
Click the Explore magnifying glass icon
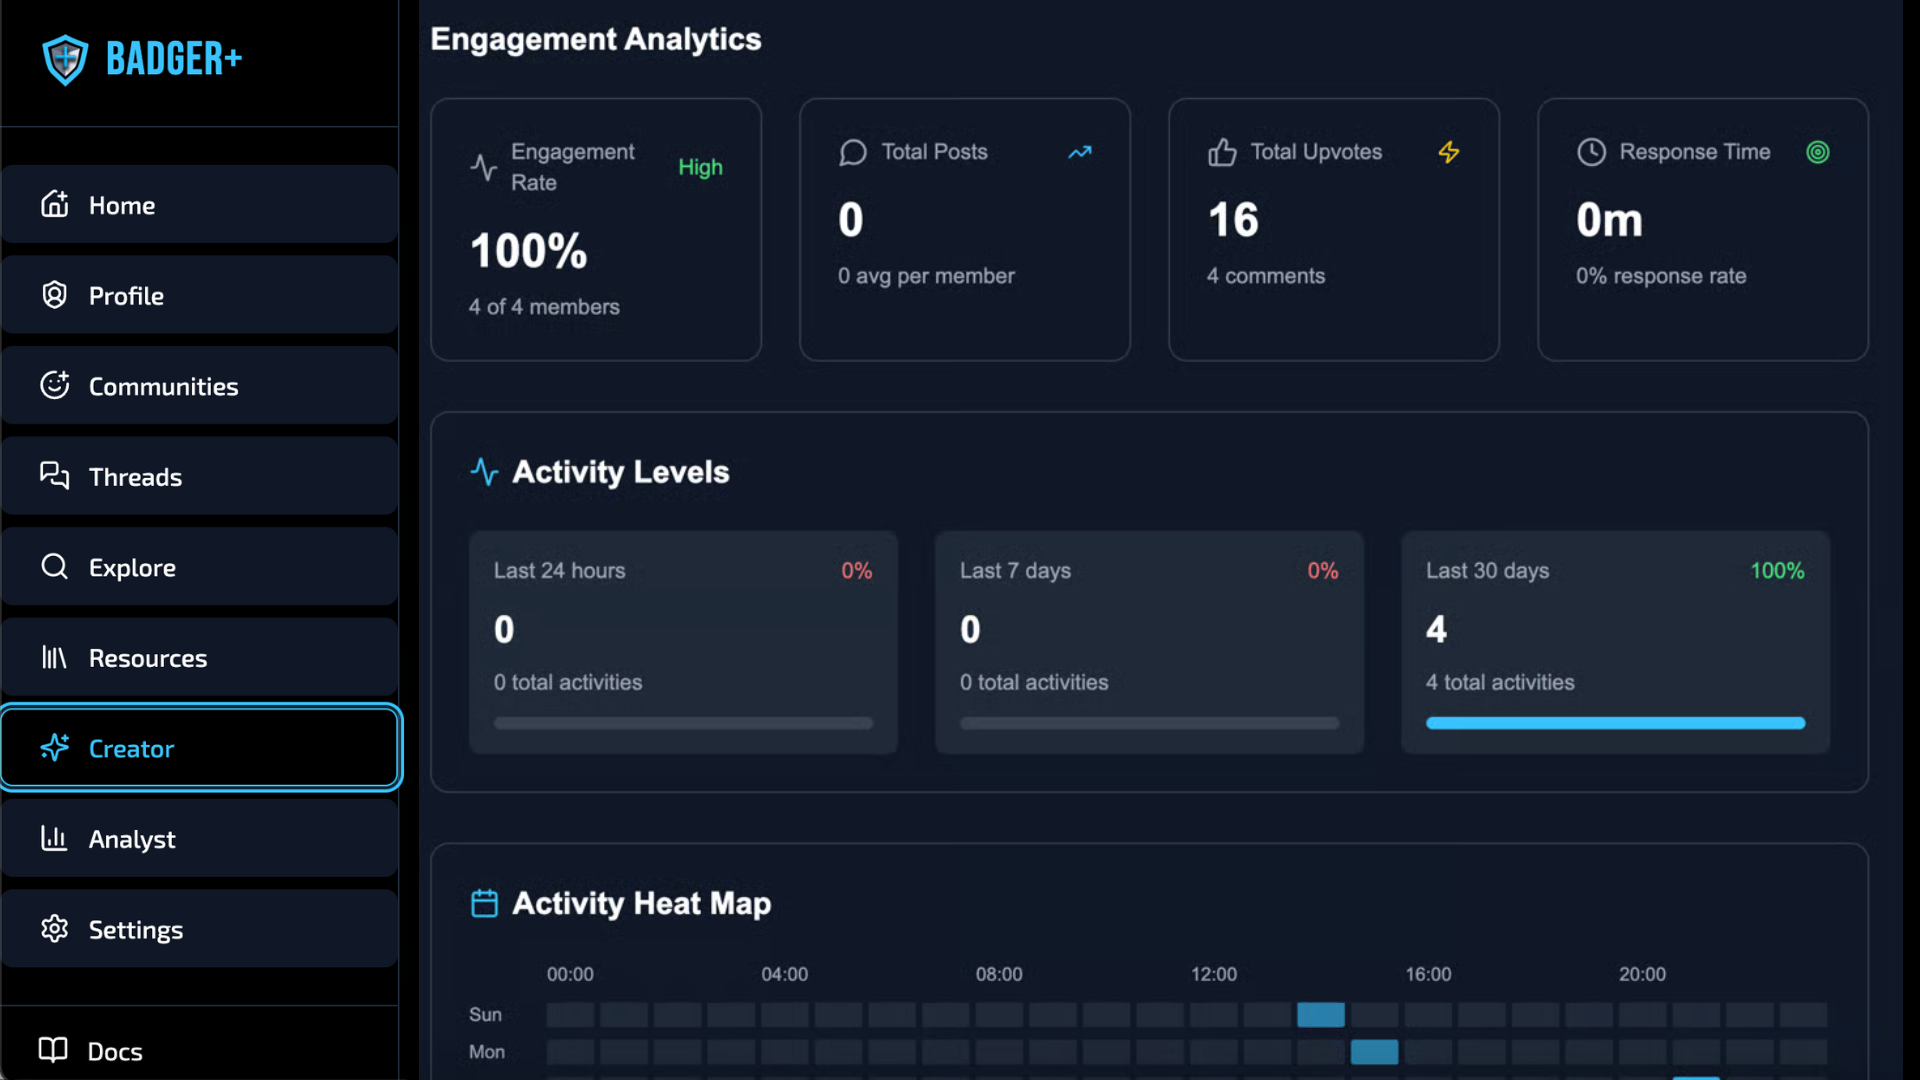55,566
